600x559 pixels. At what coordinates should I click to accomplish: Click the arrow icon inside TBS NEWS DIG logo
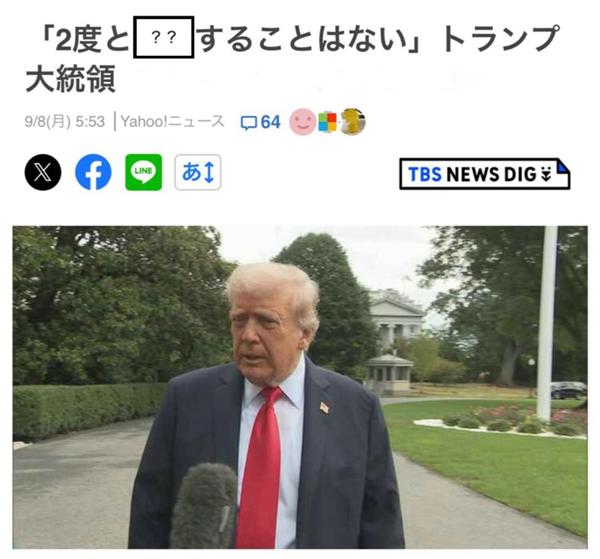tap(546, 175)
